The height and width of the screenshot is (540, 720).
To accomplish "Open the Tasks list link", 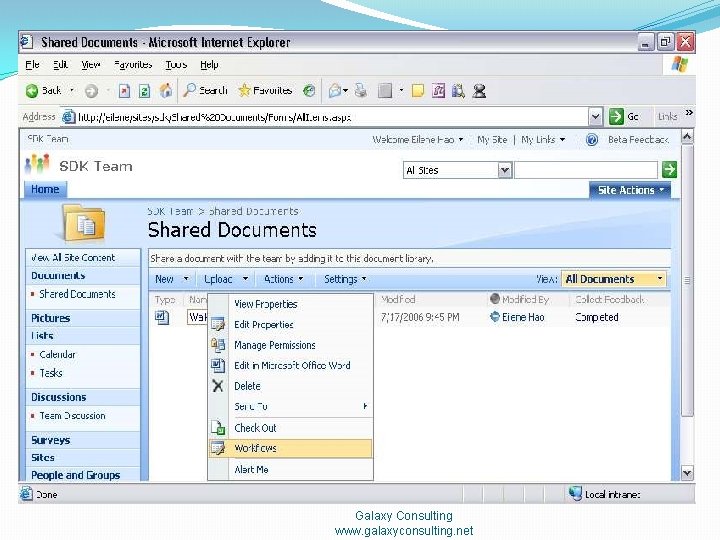I will (x=51, y=373).
